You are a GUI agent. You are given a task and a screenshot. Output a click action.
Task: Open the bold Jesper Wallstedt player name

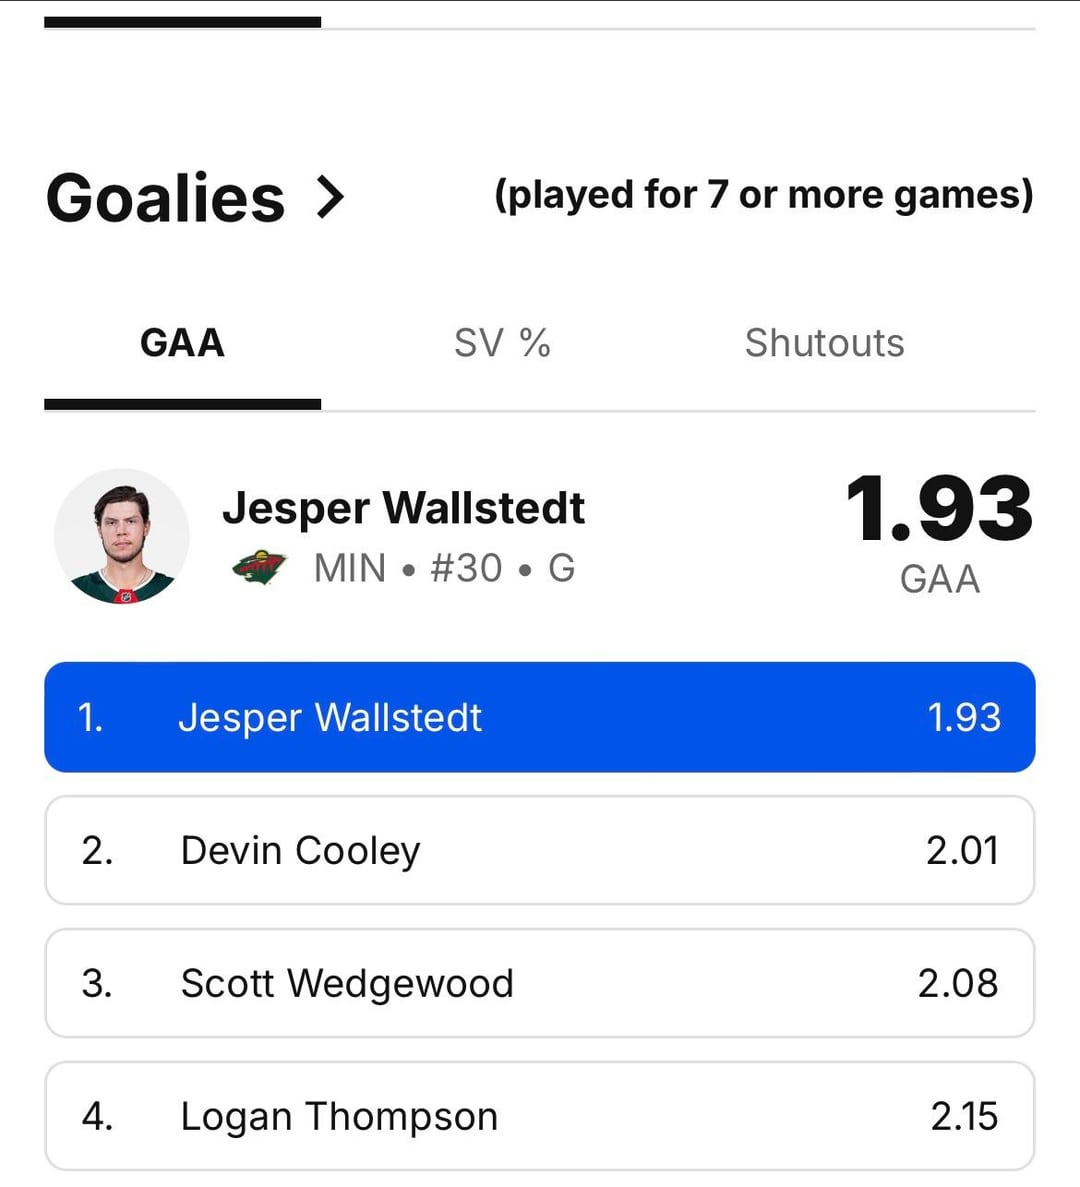tap(403, 508)
